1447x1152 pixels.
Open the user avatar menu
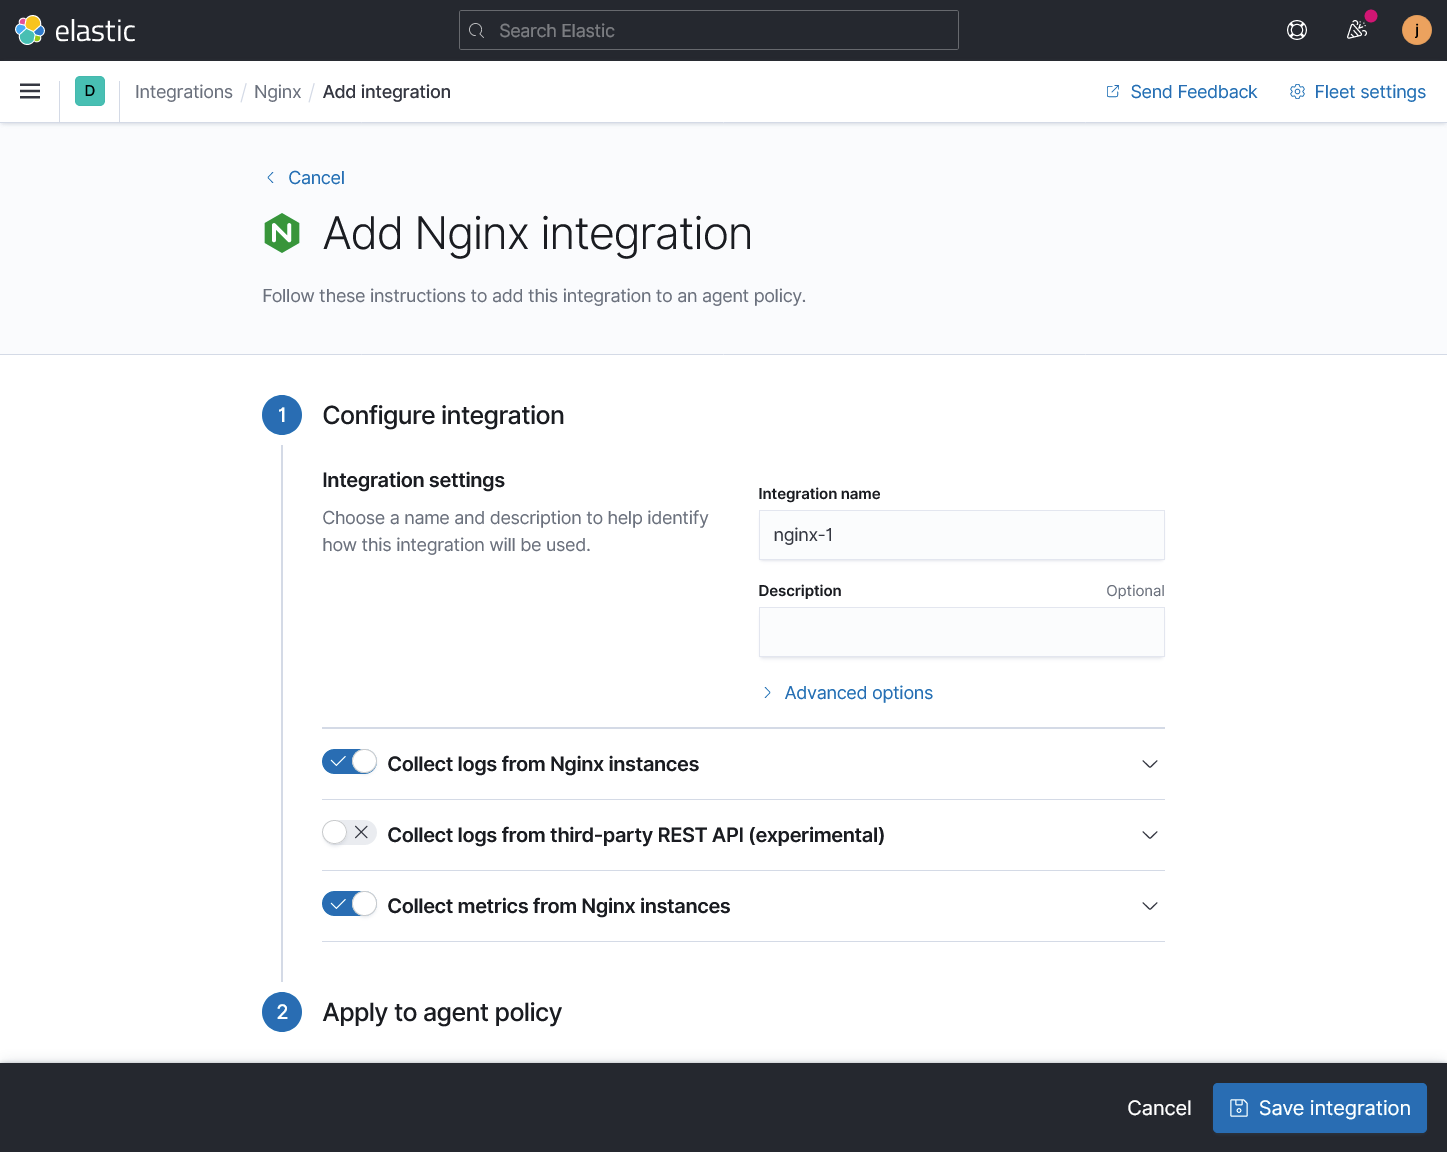click(x=1417, y=30)
